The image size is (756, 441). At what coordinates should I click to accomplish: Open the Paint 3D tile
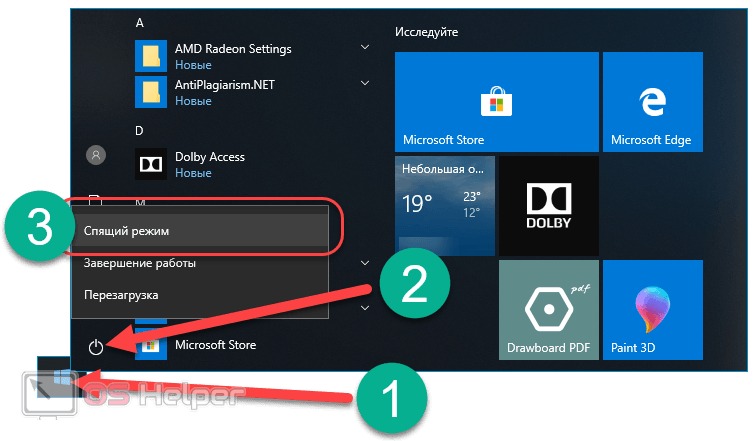click(653, 310)
